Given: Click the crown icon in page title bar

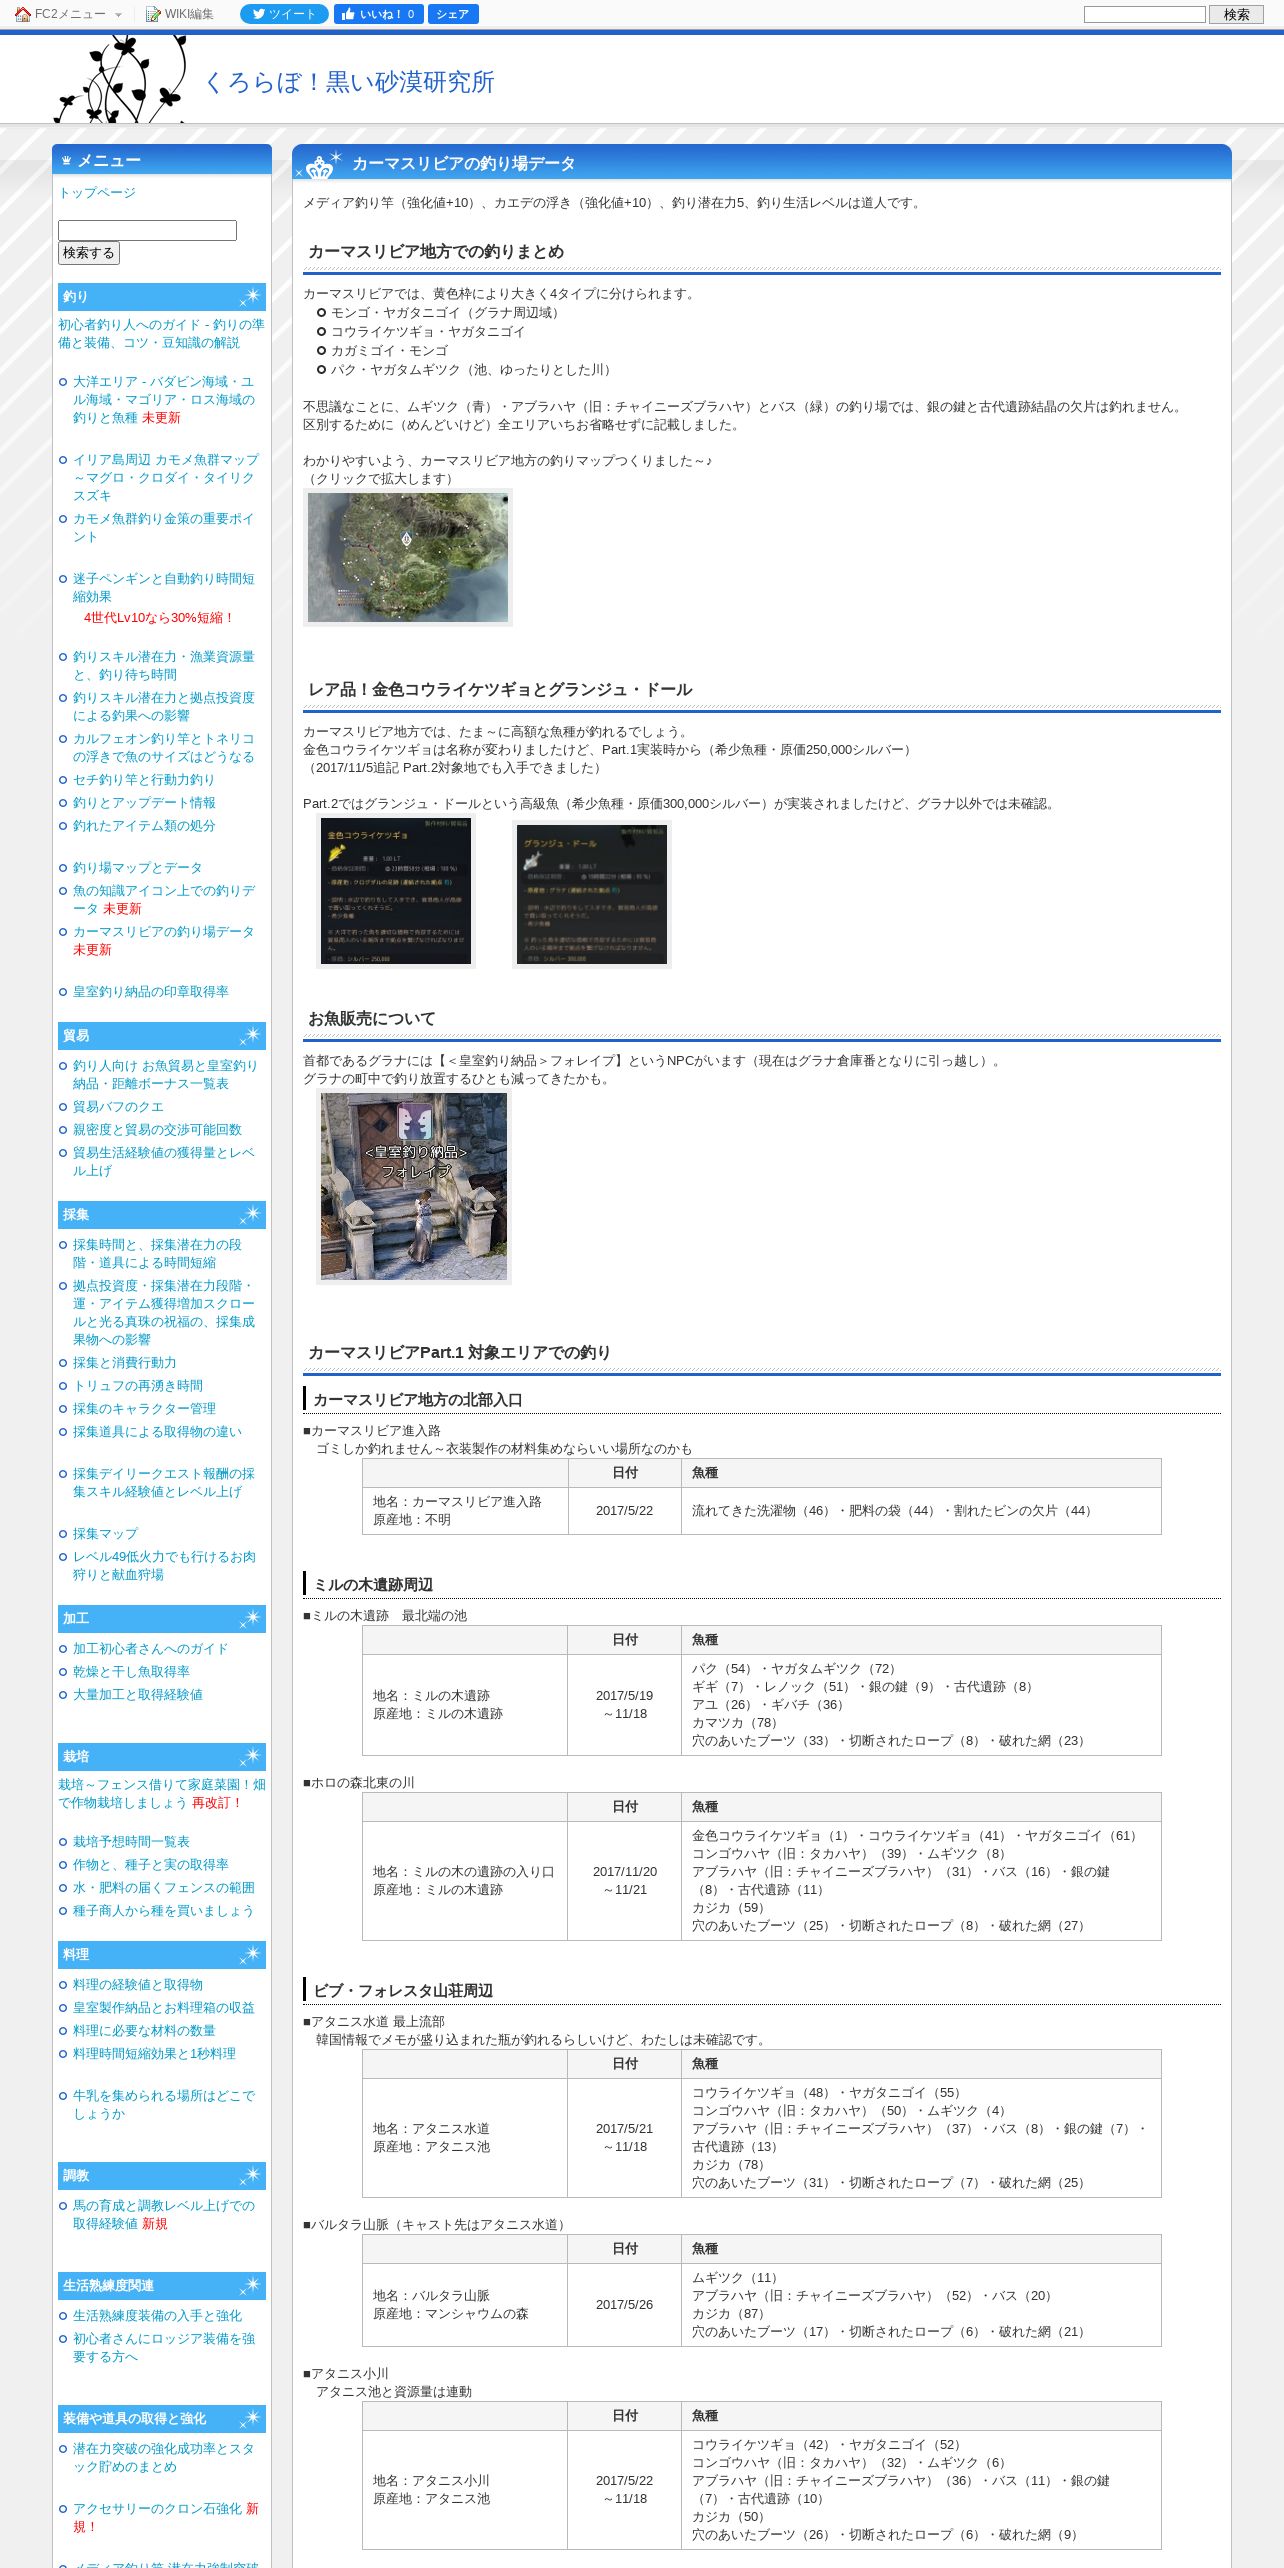Looking at the screenshot, I should pyautogui.click(x=320, y=166).
